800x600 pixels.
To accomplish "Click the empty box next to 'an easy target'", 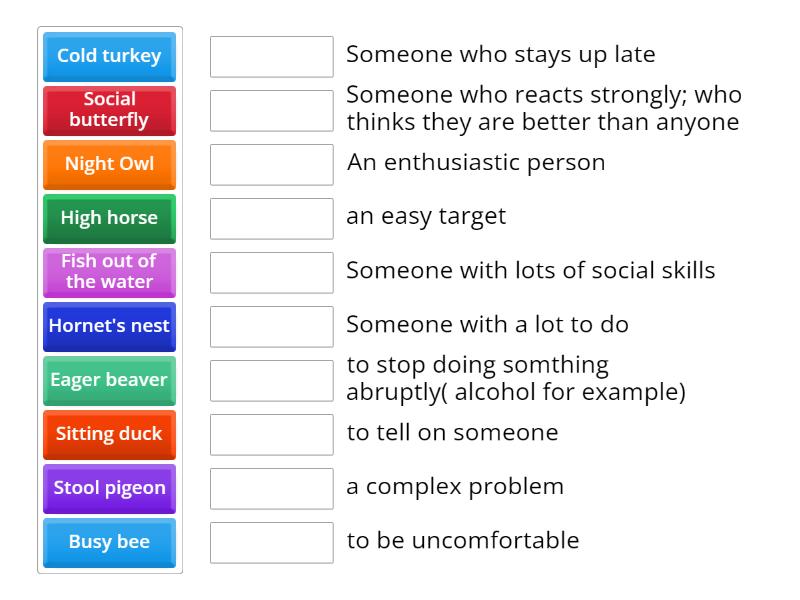I will pos(271,219).
